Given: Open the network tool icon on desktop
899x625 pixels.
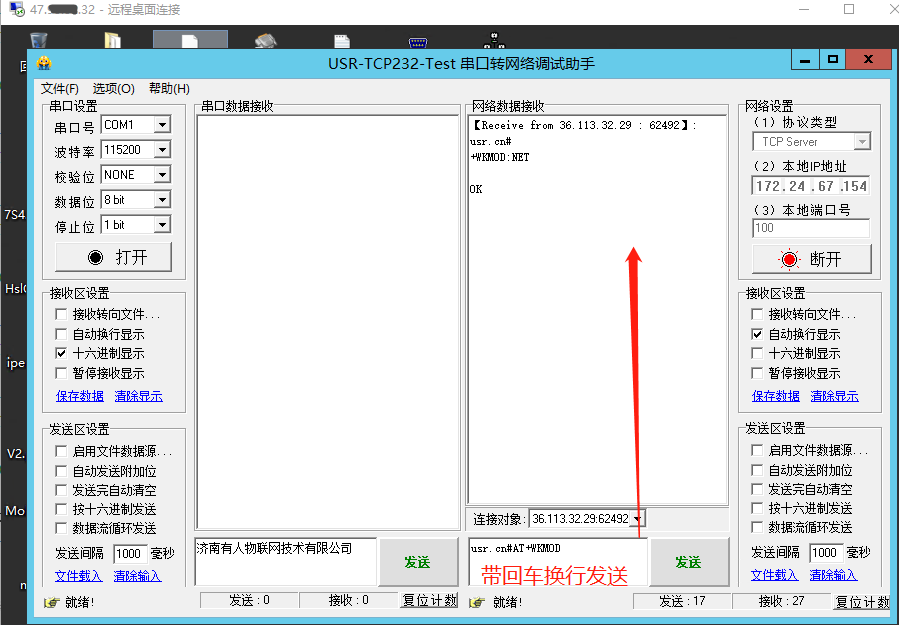Looking at the screenshot, I should (494, 40).
